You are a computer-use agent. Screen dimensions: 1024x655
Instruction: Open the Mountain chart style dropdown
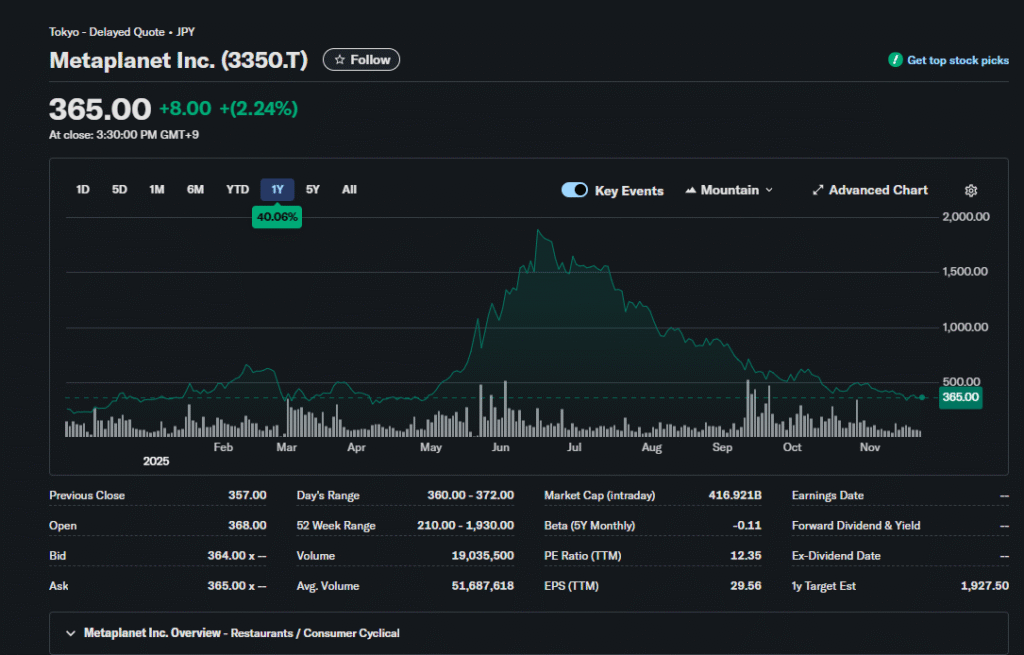729,190
